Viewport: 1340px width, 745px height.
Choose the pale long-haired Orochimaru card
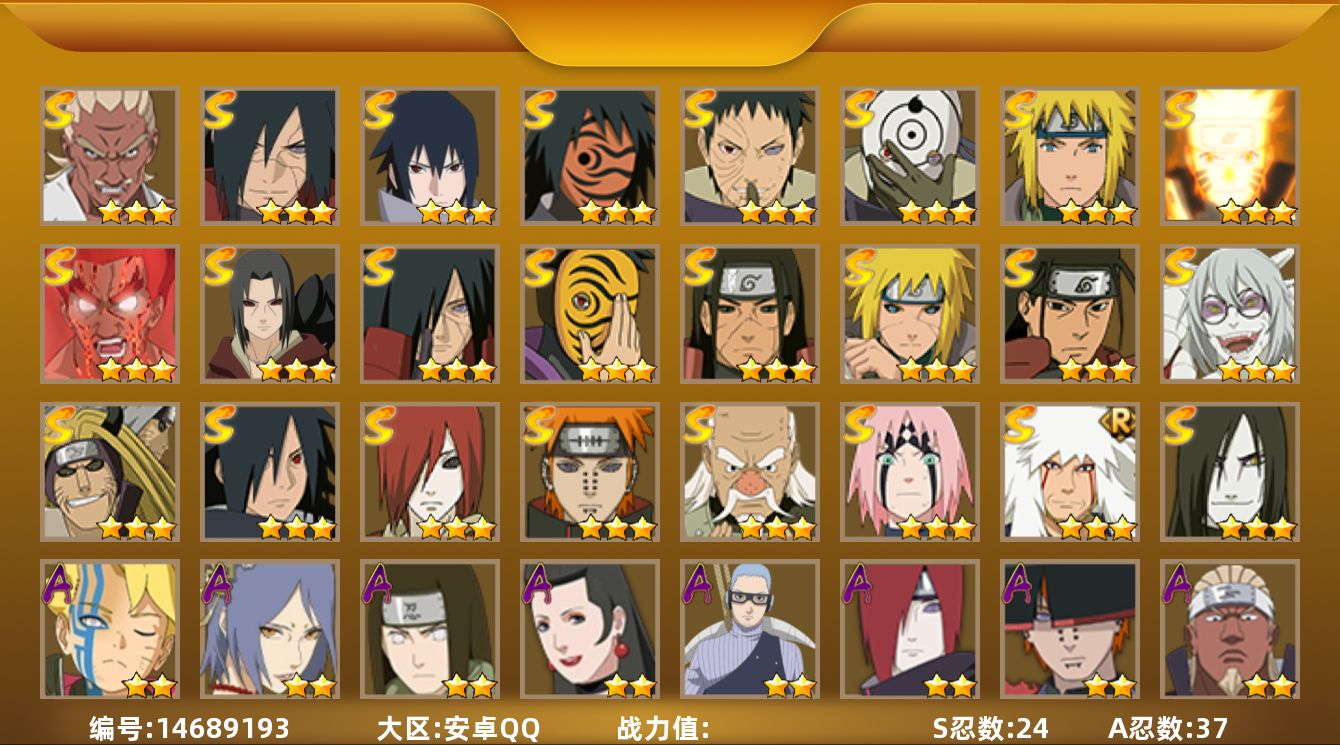[1229, 472]
